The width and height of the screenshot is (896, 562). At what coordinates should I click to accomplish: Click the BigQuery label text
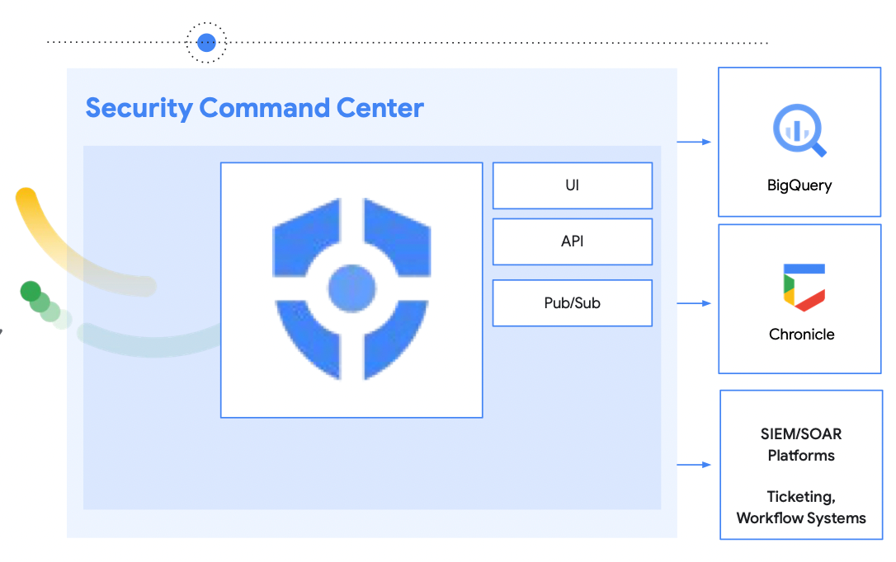coord(799,185)
